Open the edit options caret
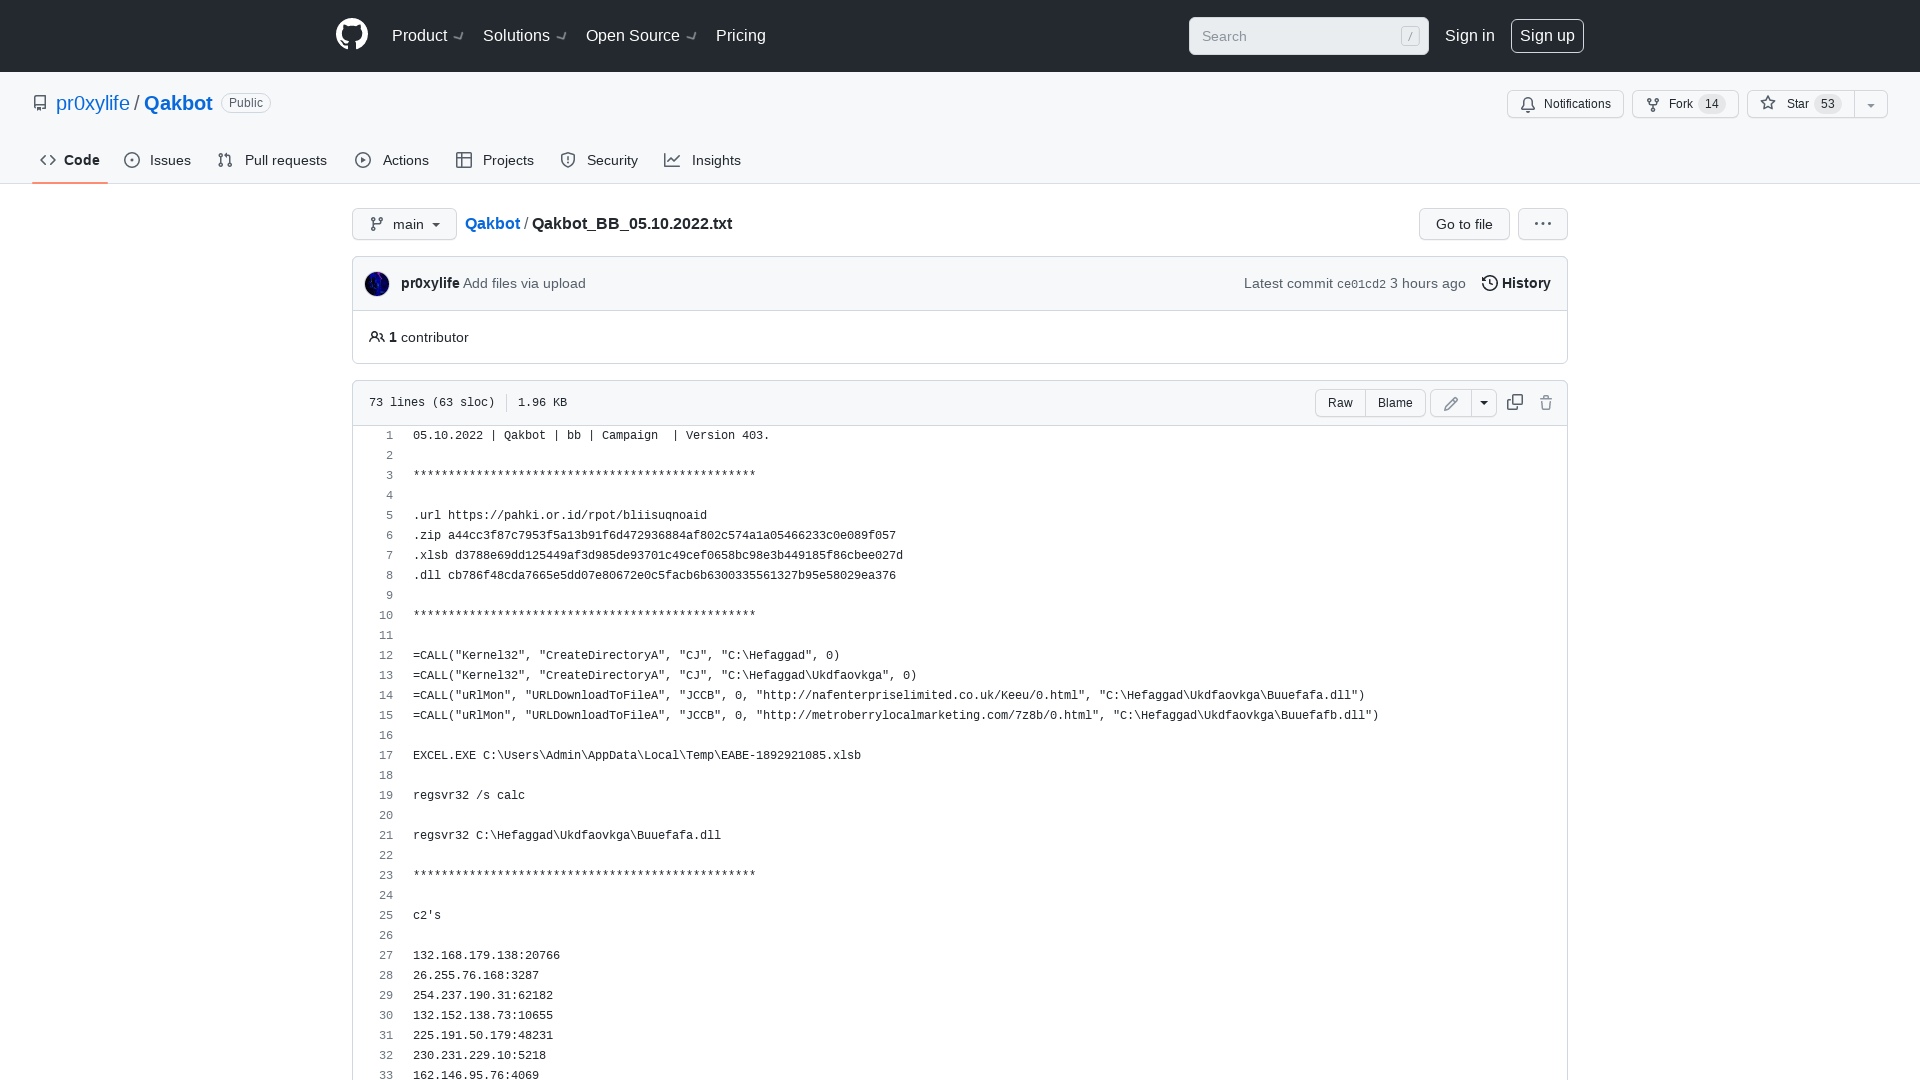This screenshot has width=1920, height=1080. [1483, 402]
